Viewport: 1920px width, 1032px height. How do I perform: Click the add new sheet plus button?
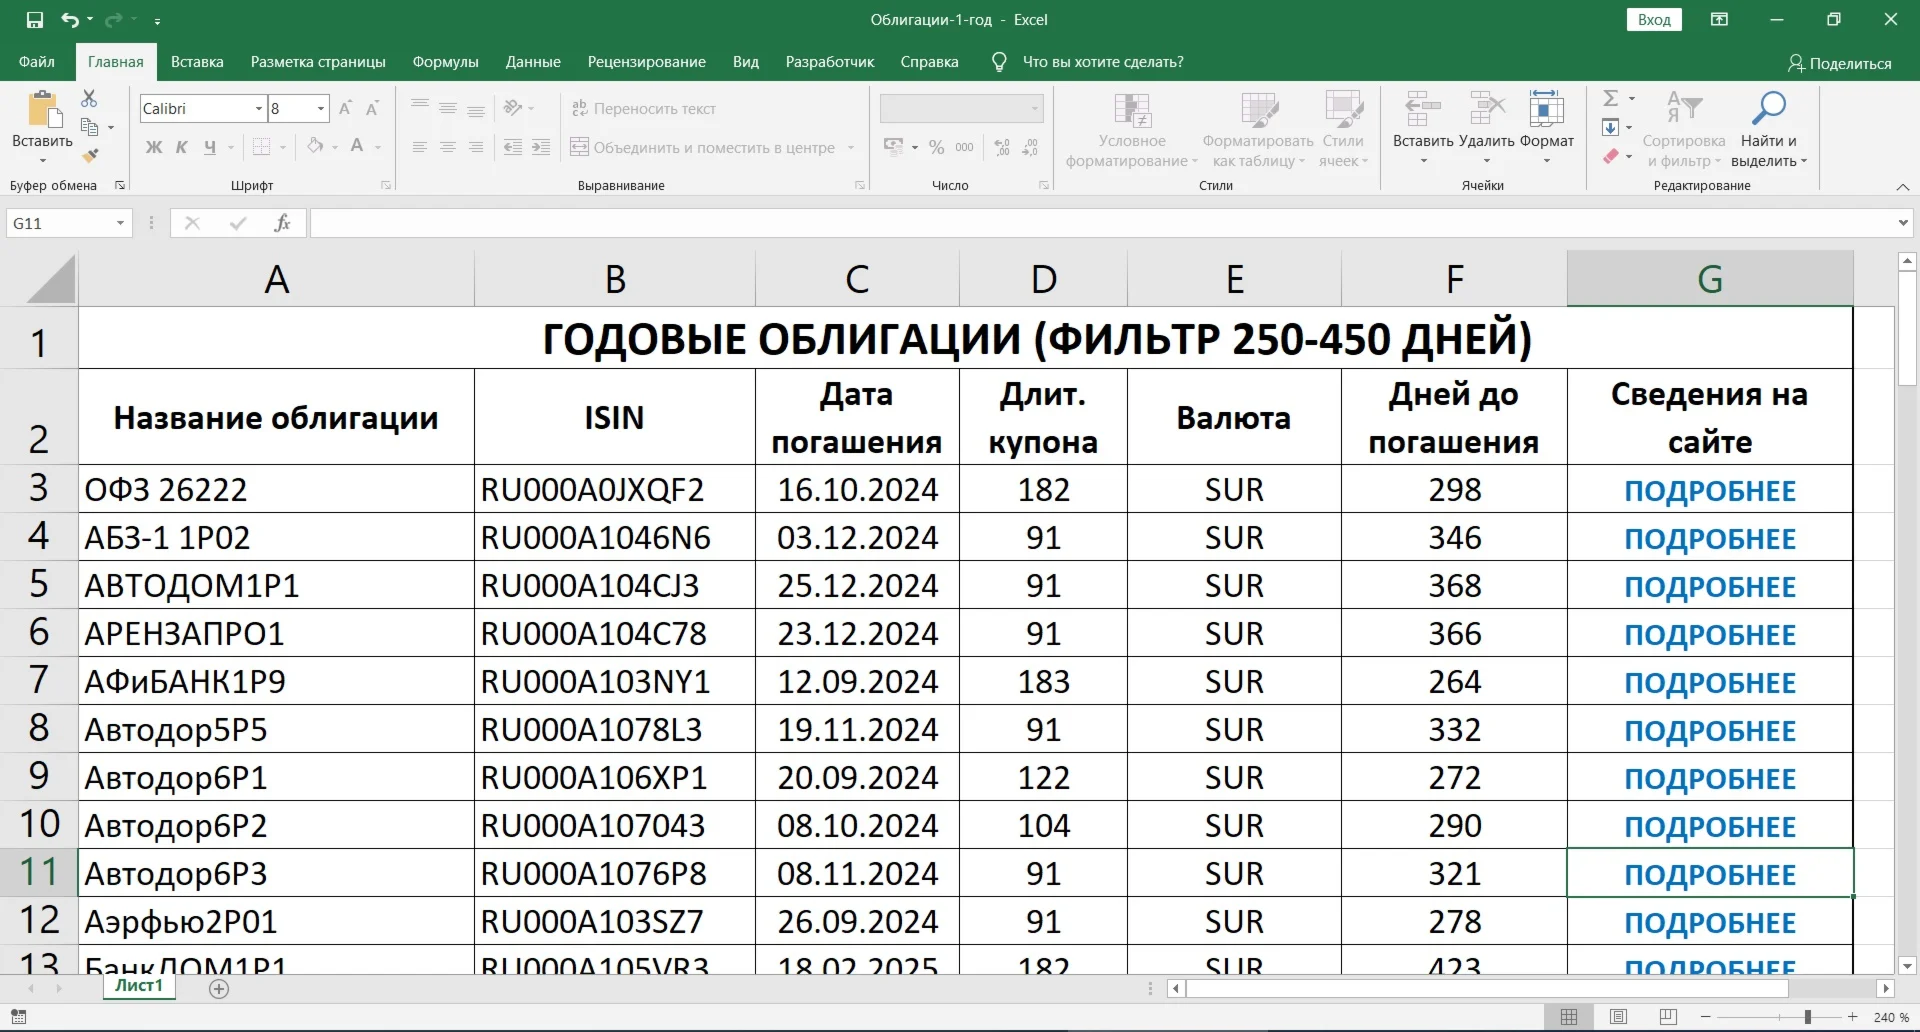point(220,989)
